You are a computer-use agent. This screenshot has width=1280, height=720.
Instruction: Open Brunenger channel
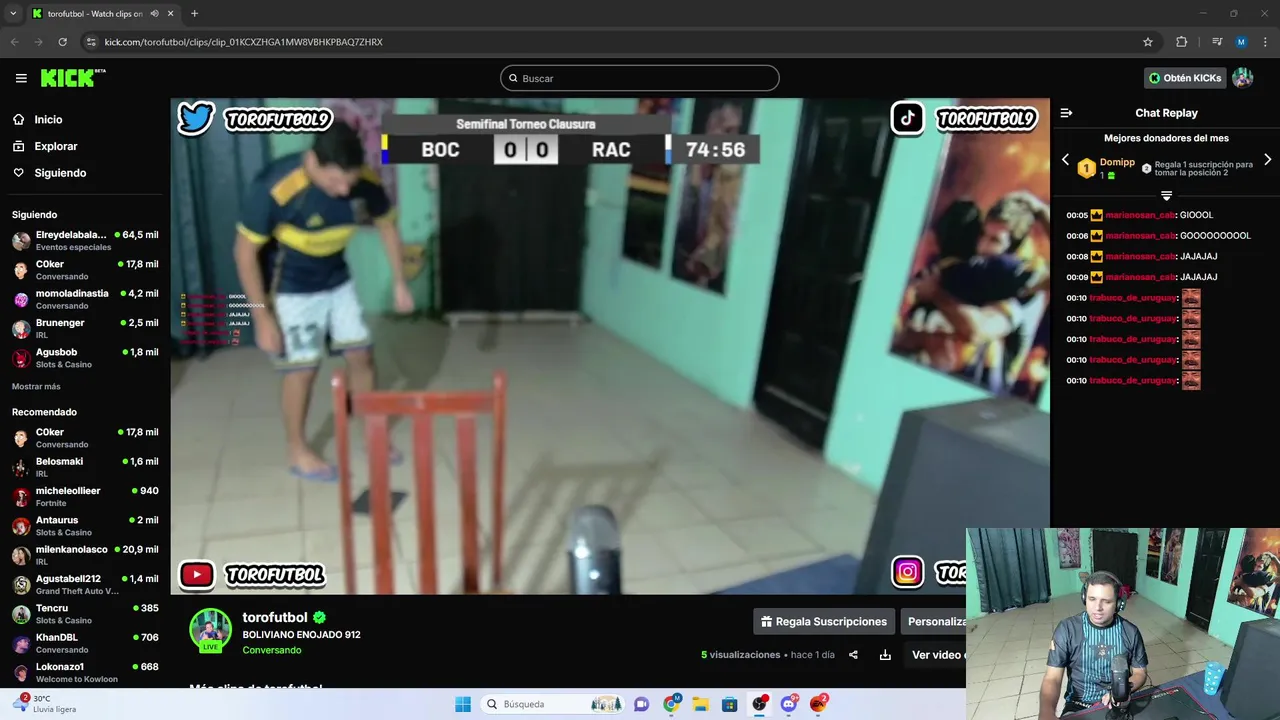(x=85, y=328)
